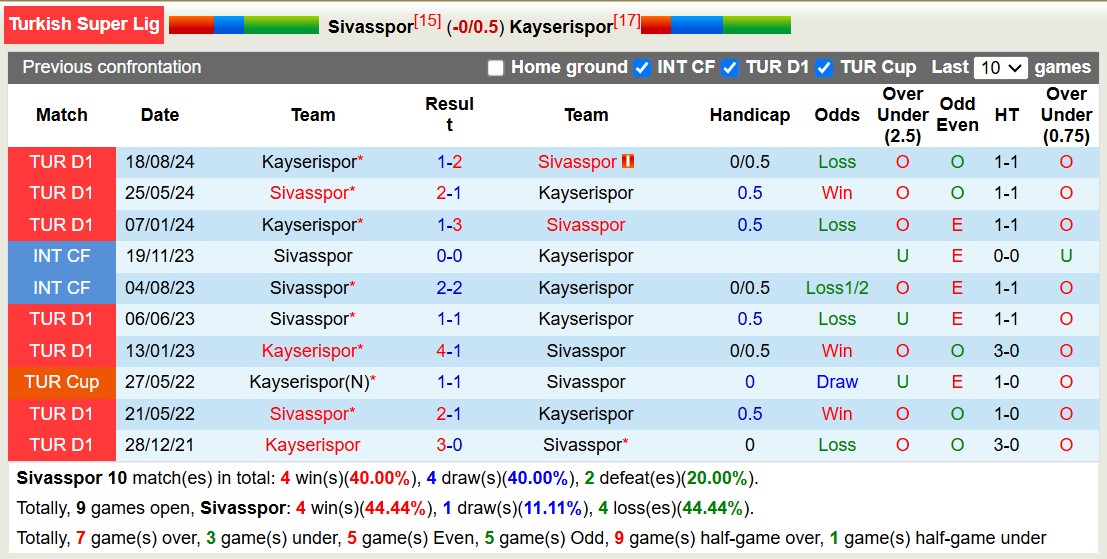Open the 4-1 result from 13/01/23

pos(449,351)
